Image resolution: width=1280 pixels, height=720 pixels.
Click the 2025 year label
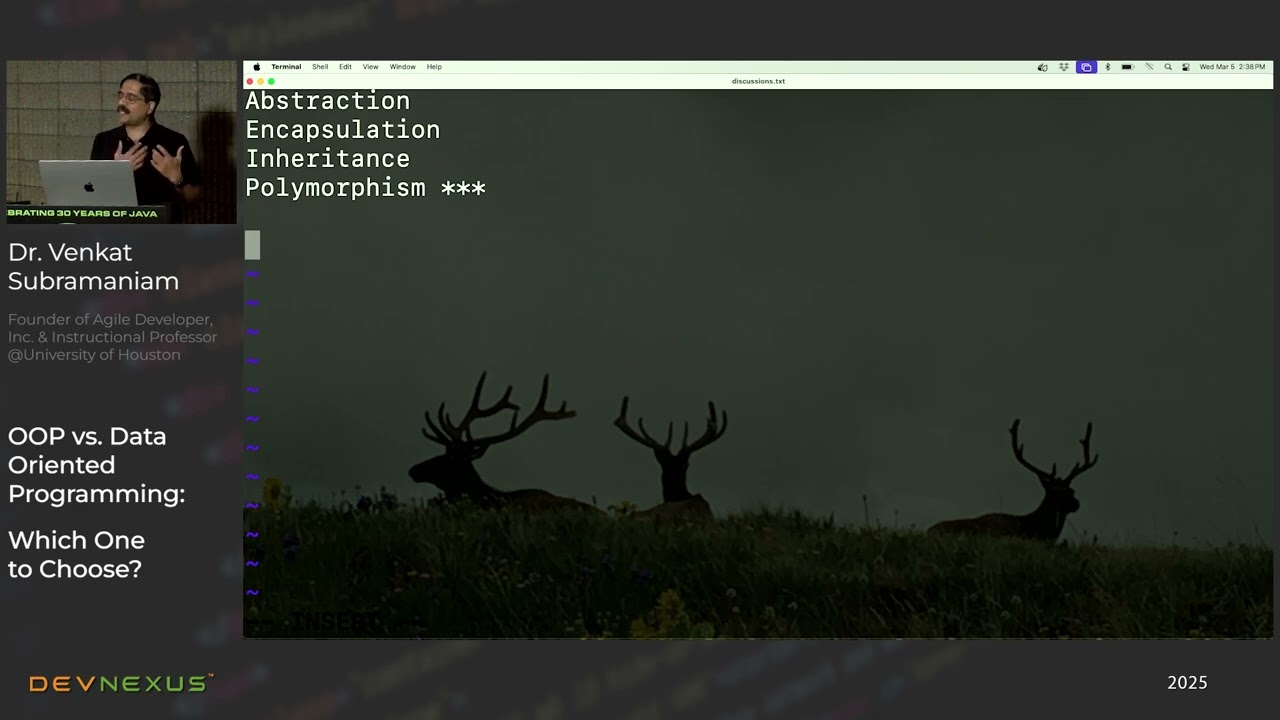[x=1187, y=683]
